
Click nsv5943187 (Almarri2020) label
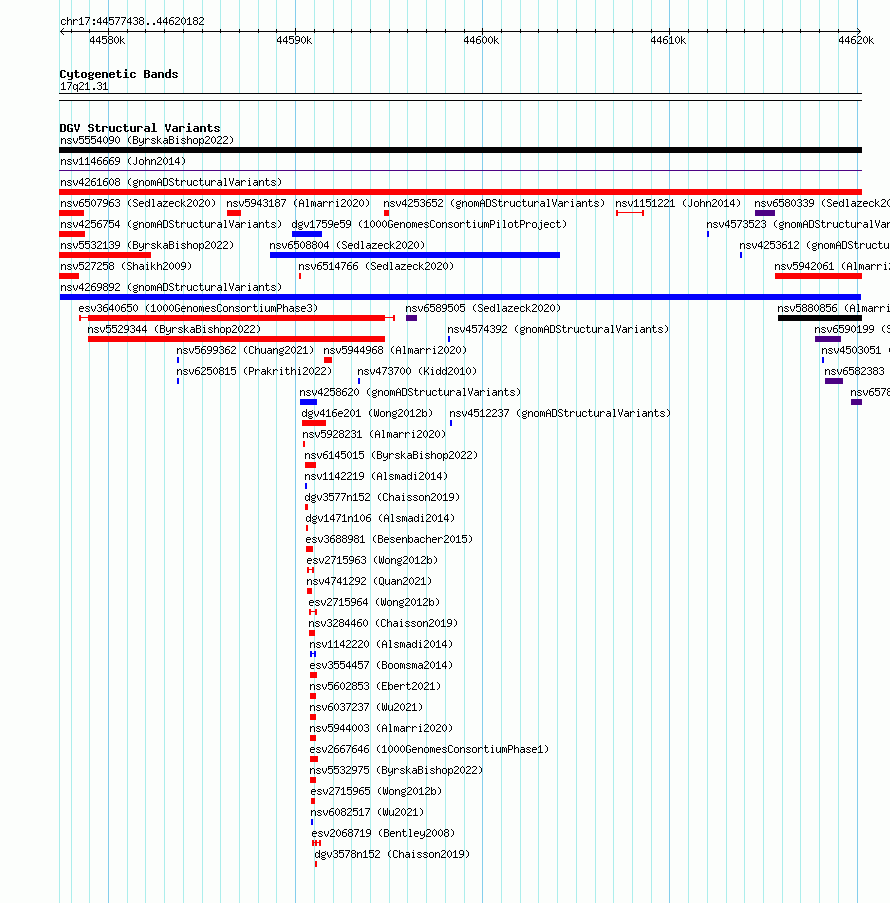[x=298, y=203]
